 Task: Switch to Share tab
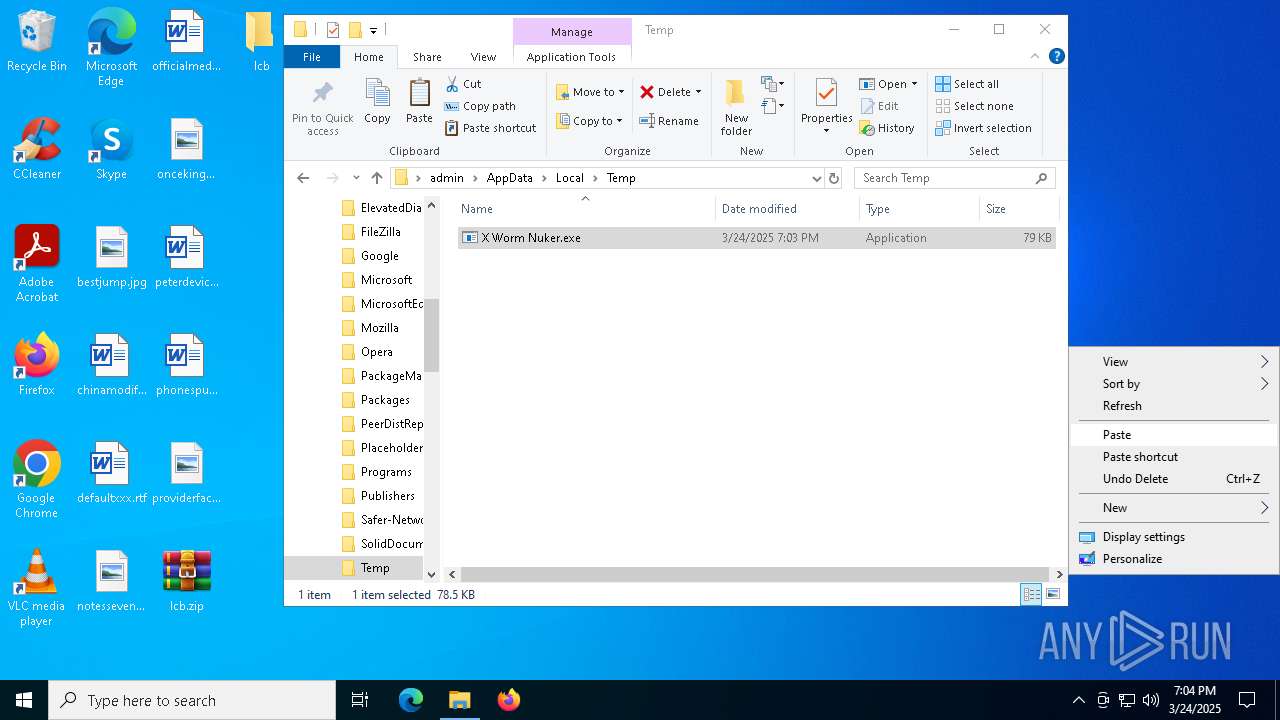[x=427, y=57]
